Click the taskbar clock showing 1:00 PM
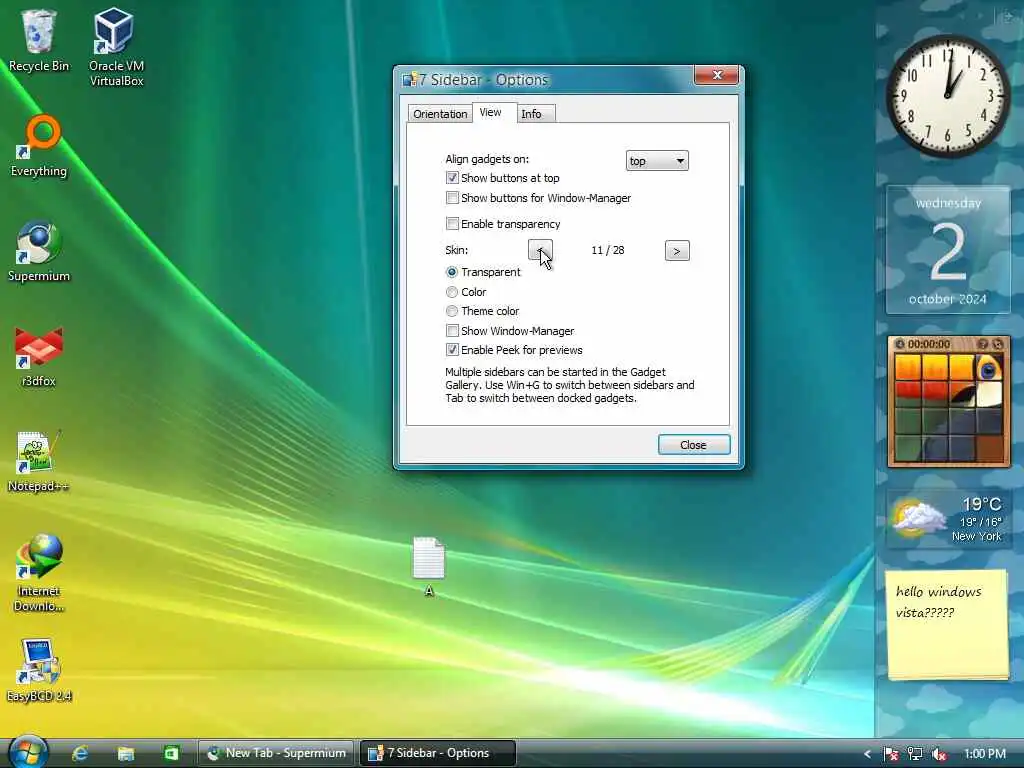This screenshot has height=768, width=1024. pos(985,754)
